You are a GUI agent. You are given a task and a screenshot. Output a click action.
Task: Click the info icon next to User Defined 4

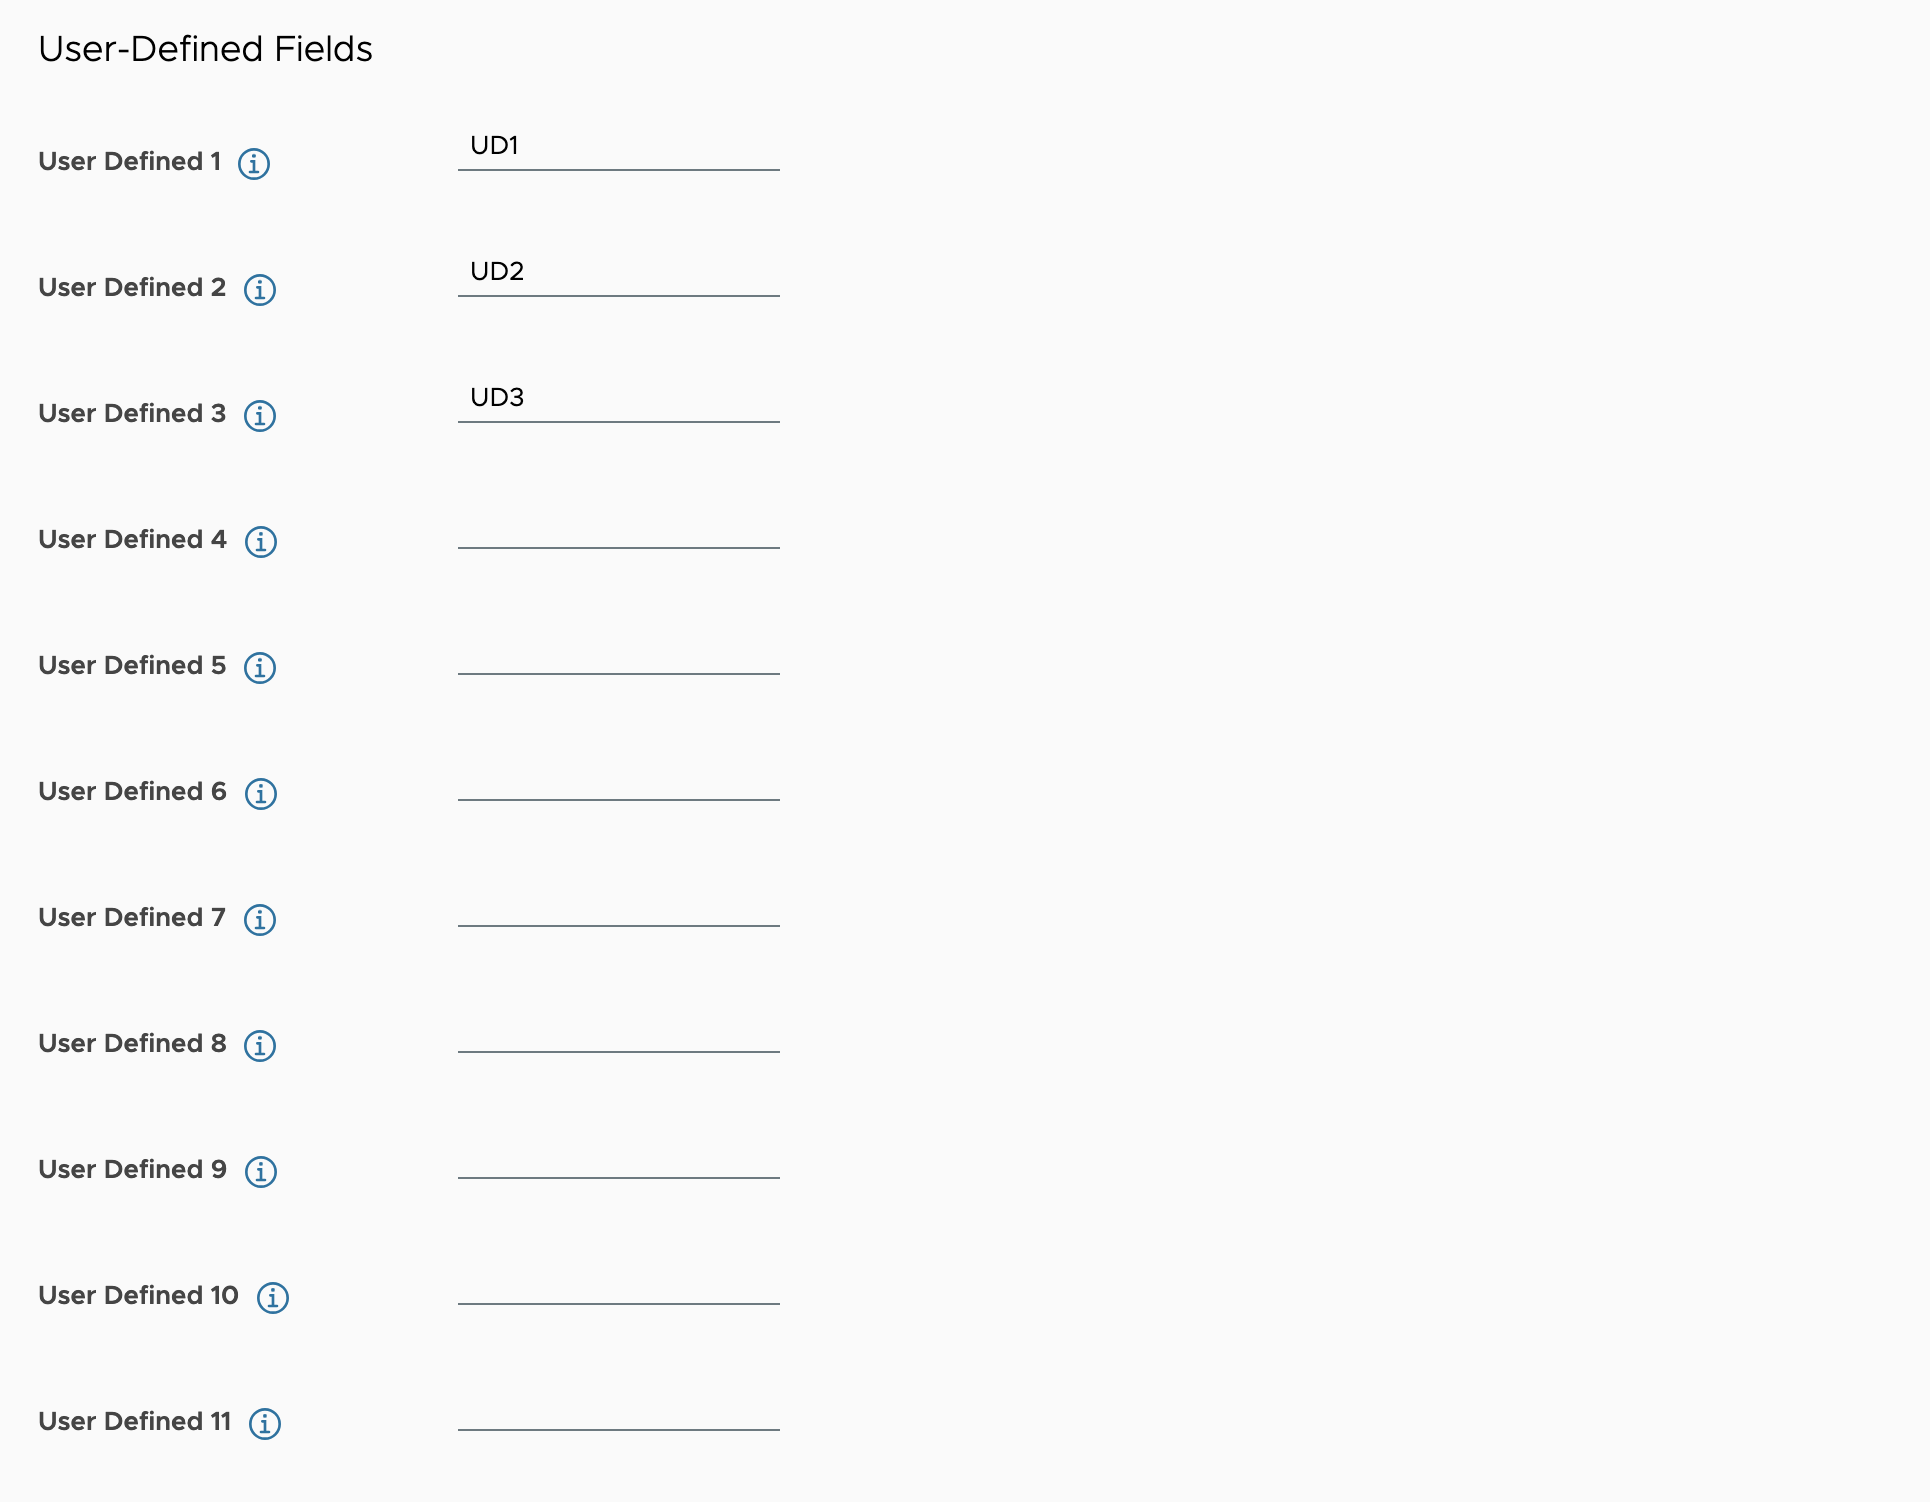tap(260, 540)
